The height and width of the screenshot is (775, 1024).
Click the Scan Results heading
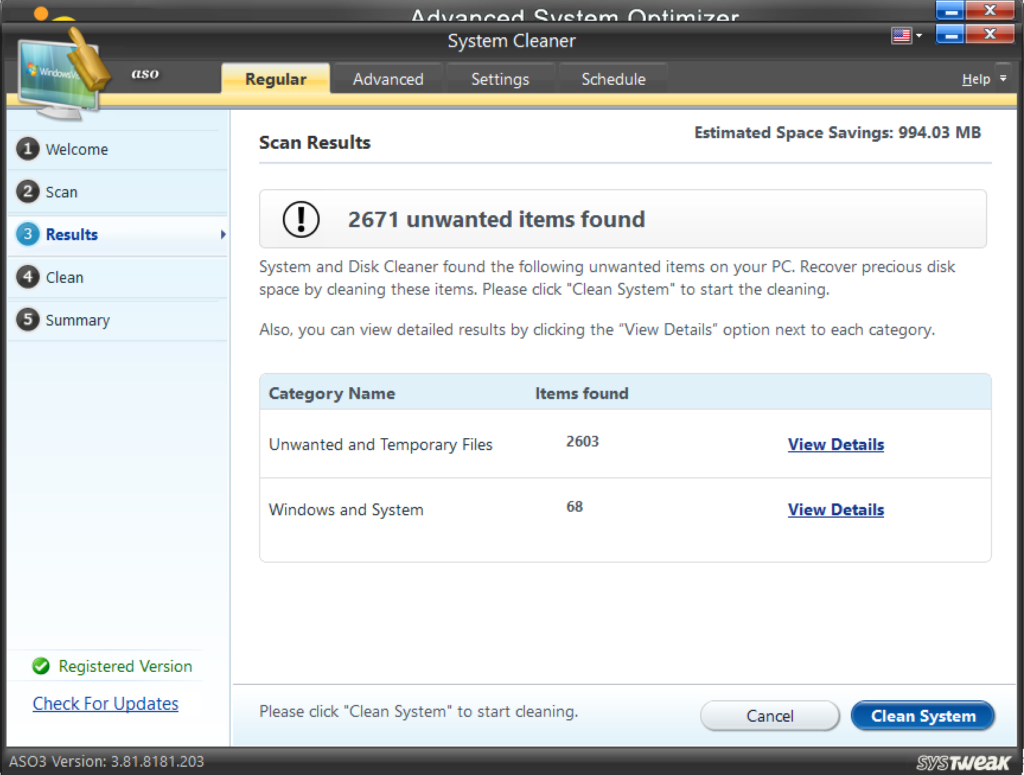click(314, 142)
